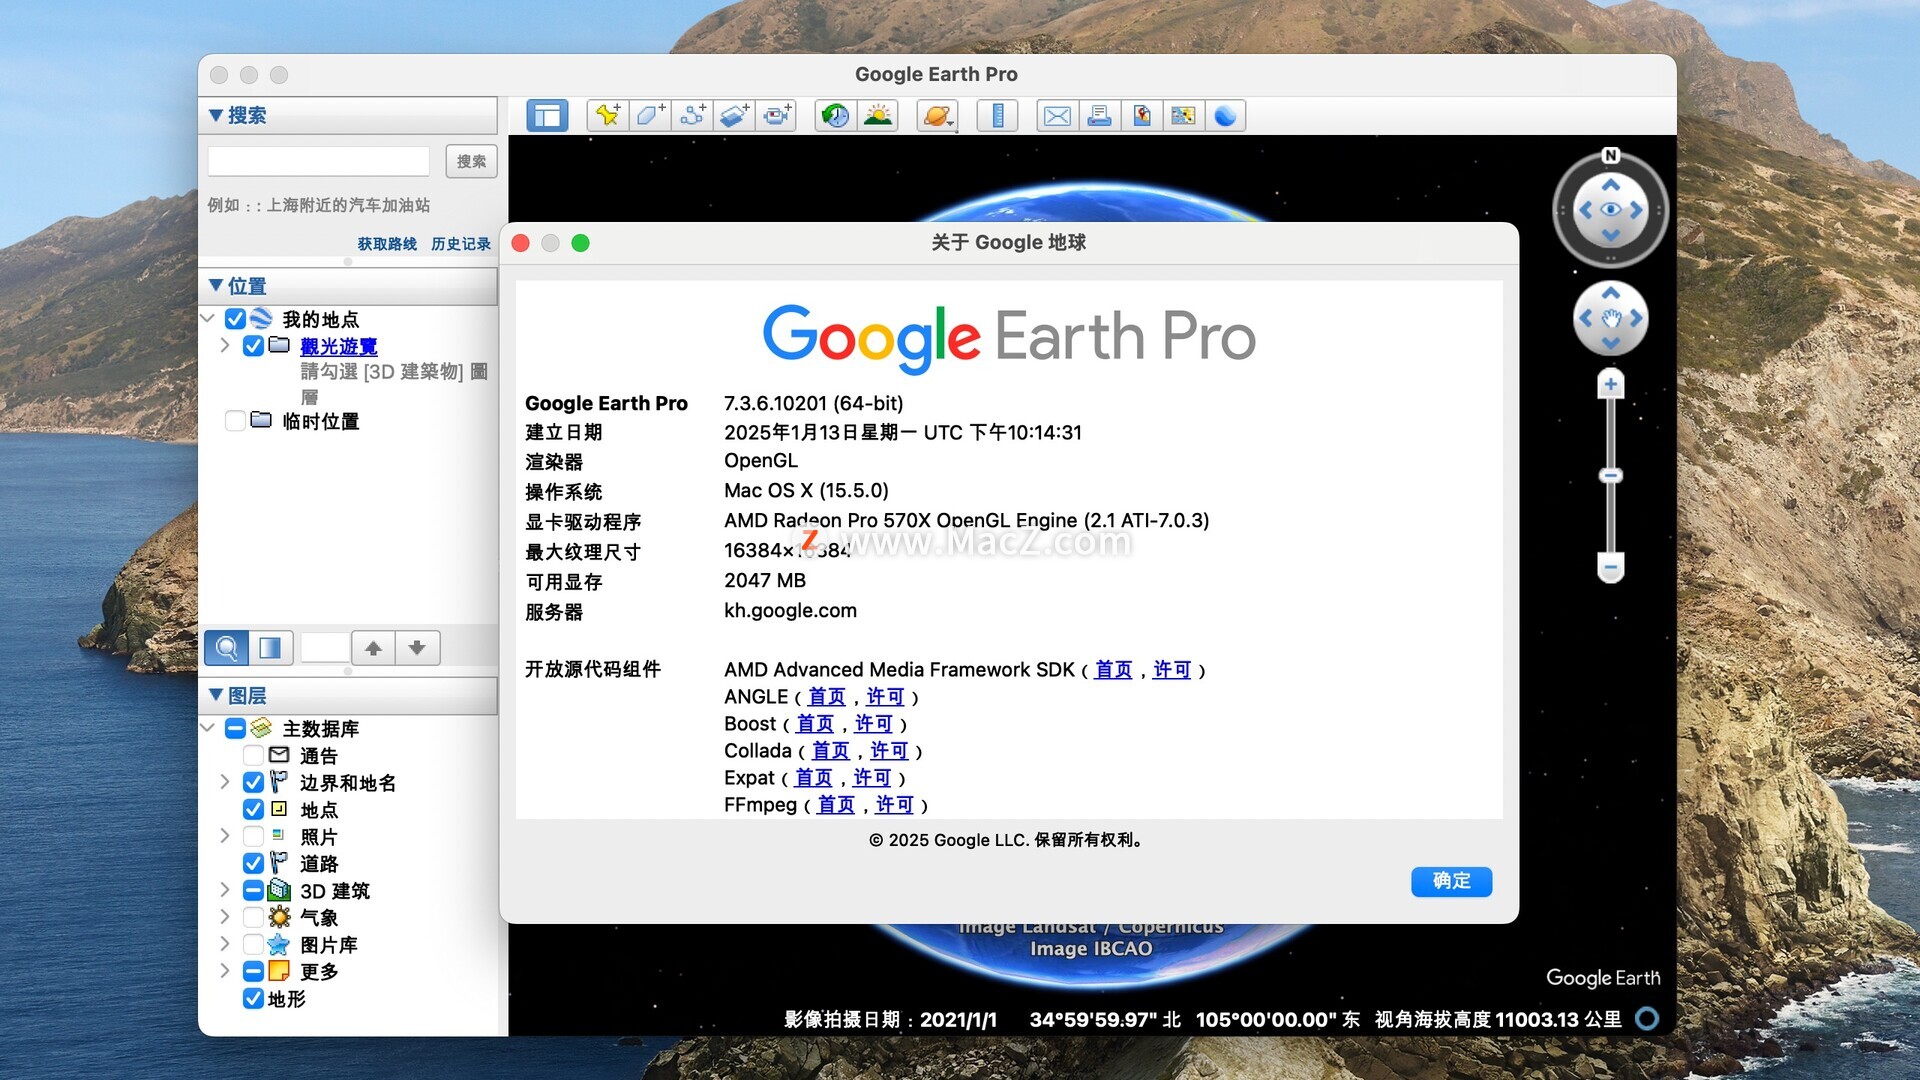Launch Google Earth web (blue sphere icon)
1920x1080 pixels.
pyautogui.click(x=1225, y=116)
